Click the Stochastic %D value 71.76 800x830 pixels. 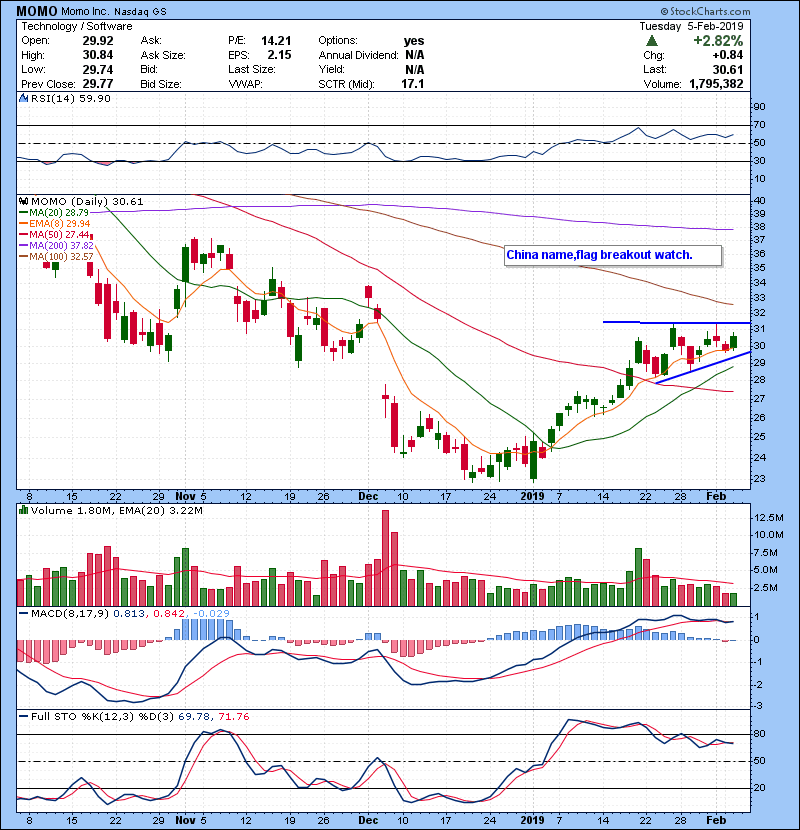coord(233,716)
